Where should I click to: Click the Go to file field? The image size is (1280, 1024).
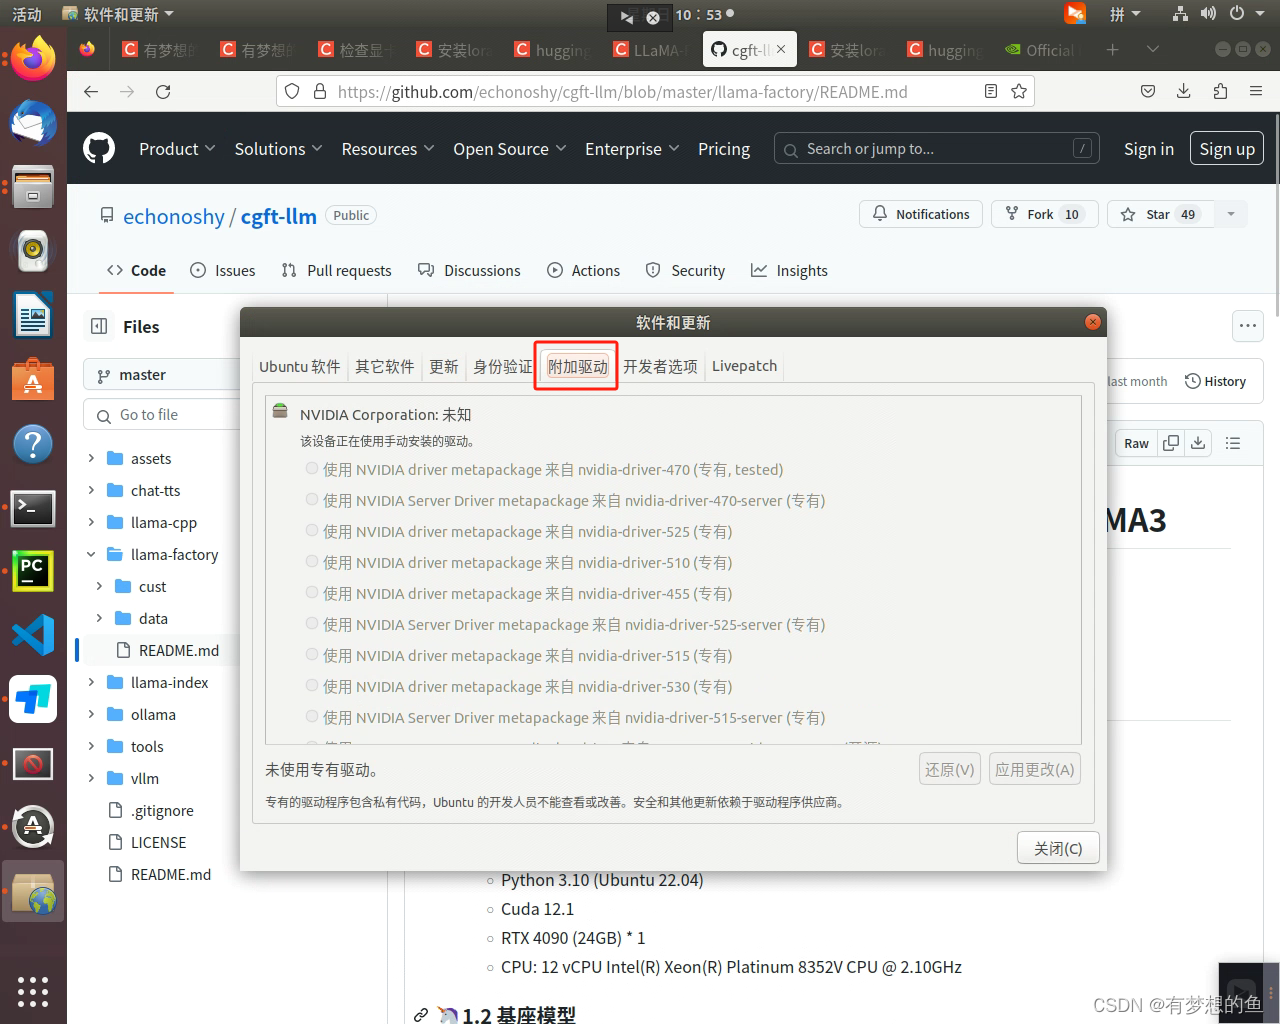coord(163,415)
